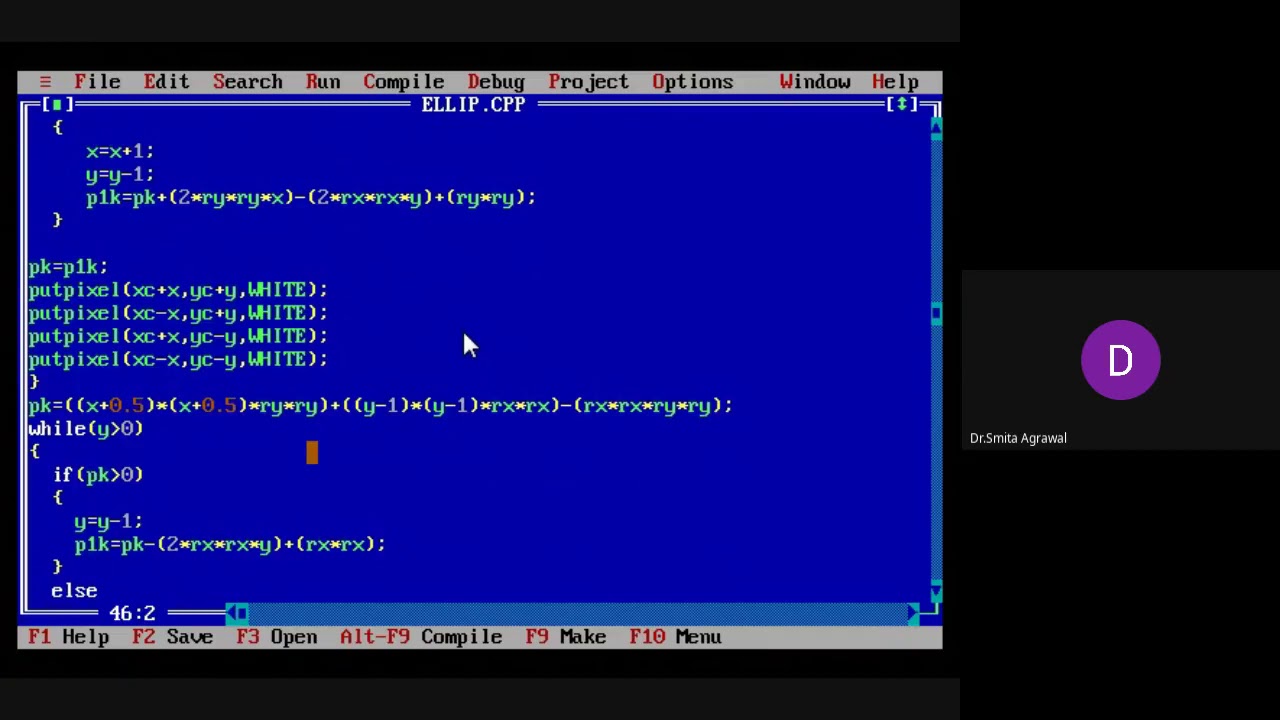The height and width of the screenshot is (720, 1280).
Task: Click the 'if(pk>0)' line
Action: click(x=98, y=475)
